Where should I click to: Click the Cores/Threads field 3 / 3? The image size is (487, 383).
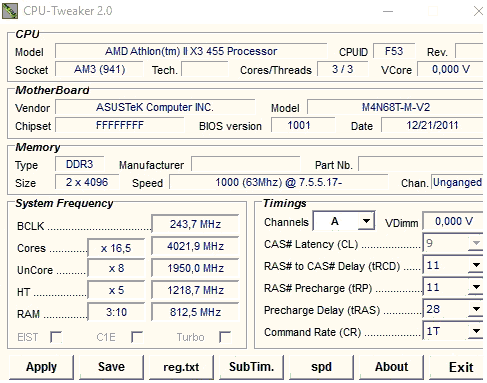pyautogui.click(x=343, y=69)
